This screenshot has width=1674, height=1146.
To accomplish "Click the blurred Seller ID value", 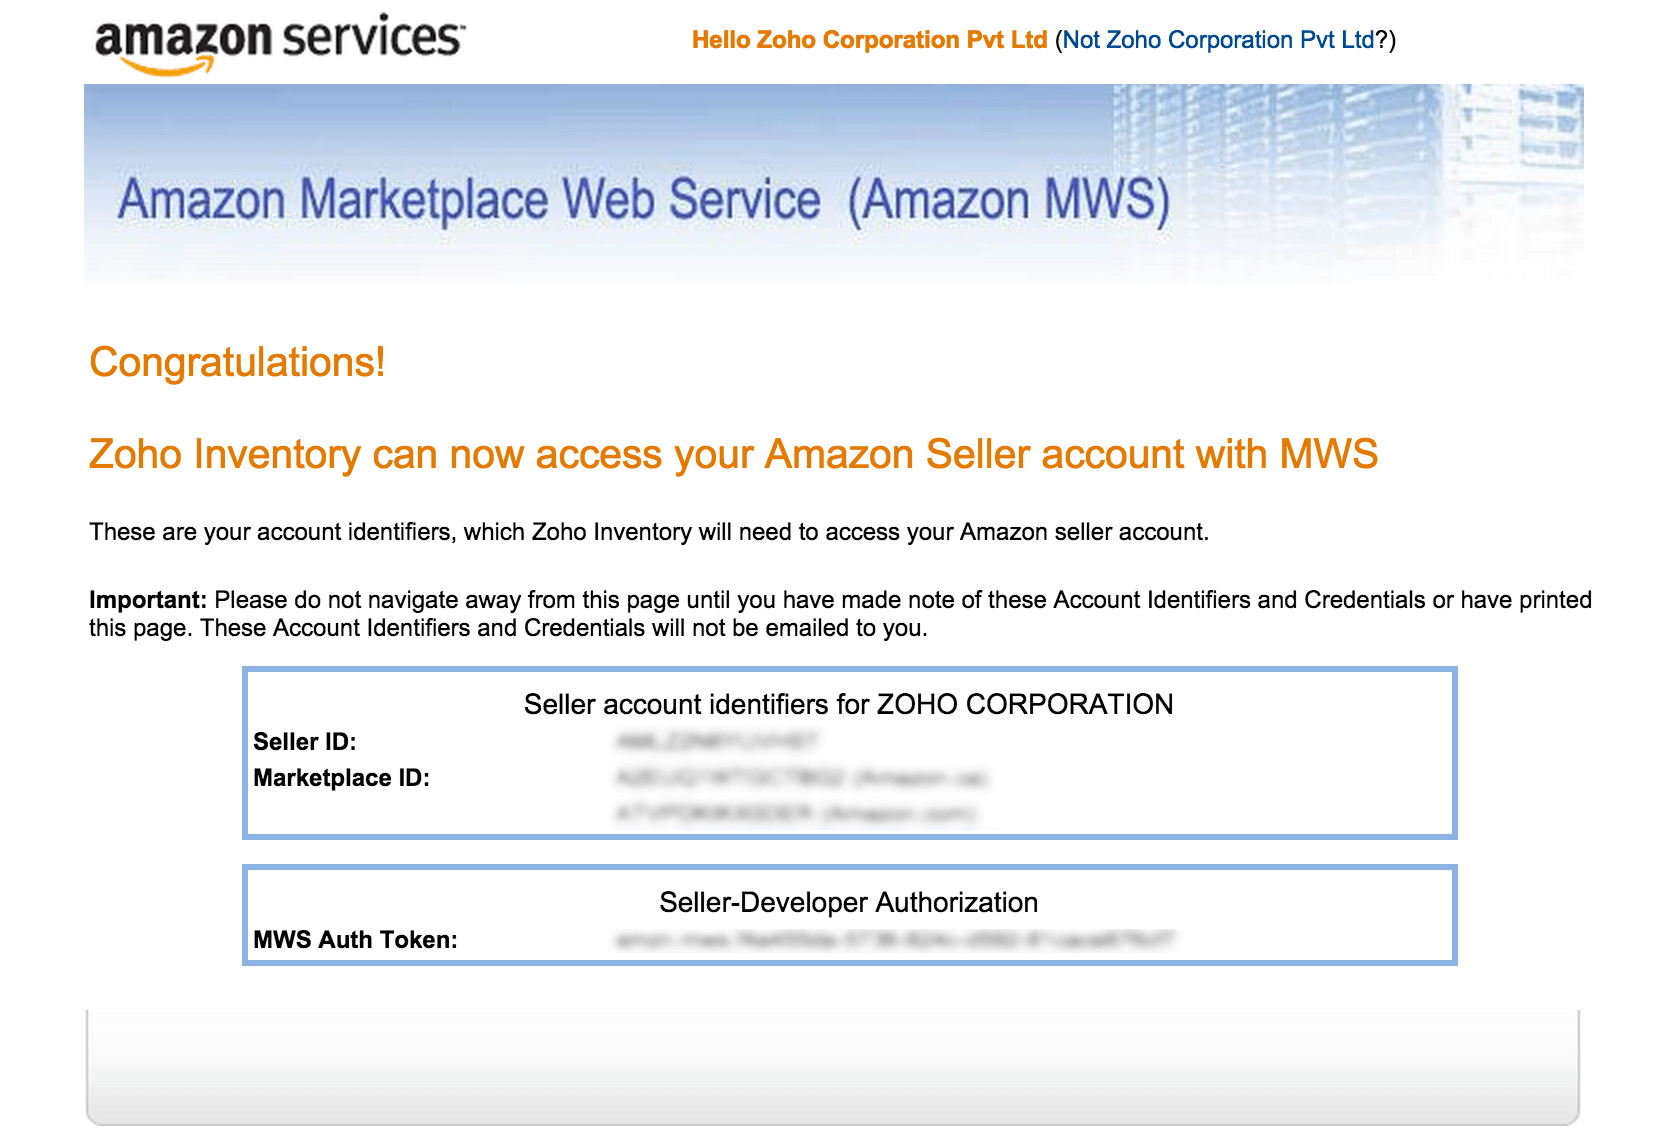I will pos(717,741).
